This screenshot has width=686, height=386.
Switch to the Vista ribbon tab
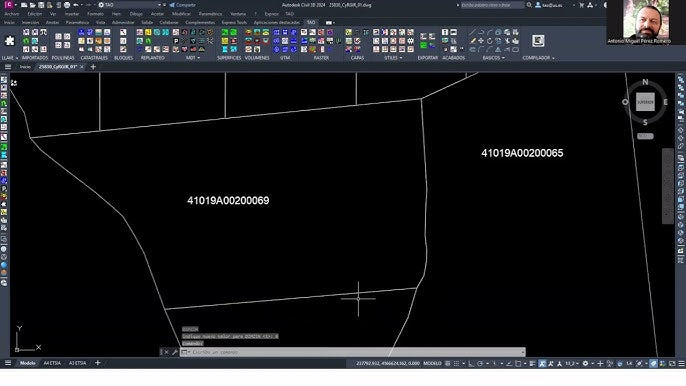coord(101,22)
